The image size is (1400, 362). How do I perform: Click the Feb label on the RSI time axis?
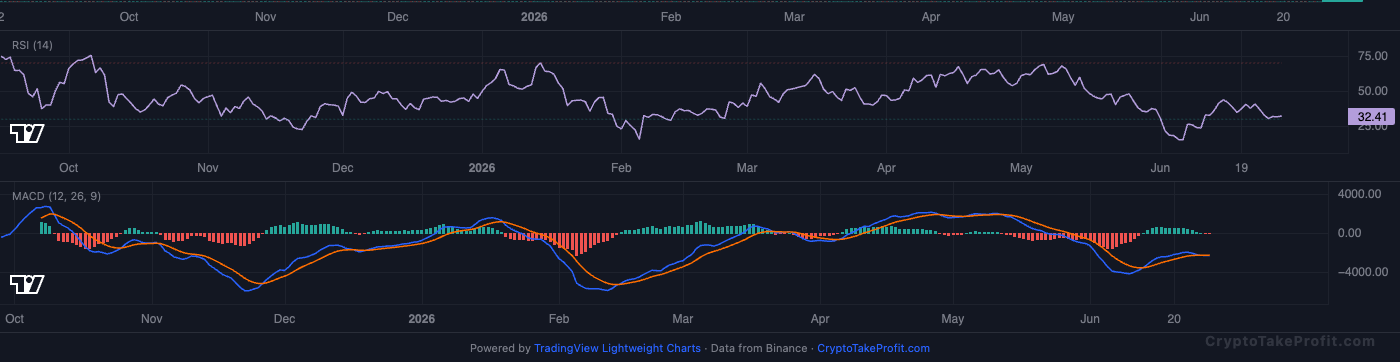[x=621, y=167]
